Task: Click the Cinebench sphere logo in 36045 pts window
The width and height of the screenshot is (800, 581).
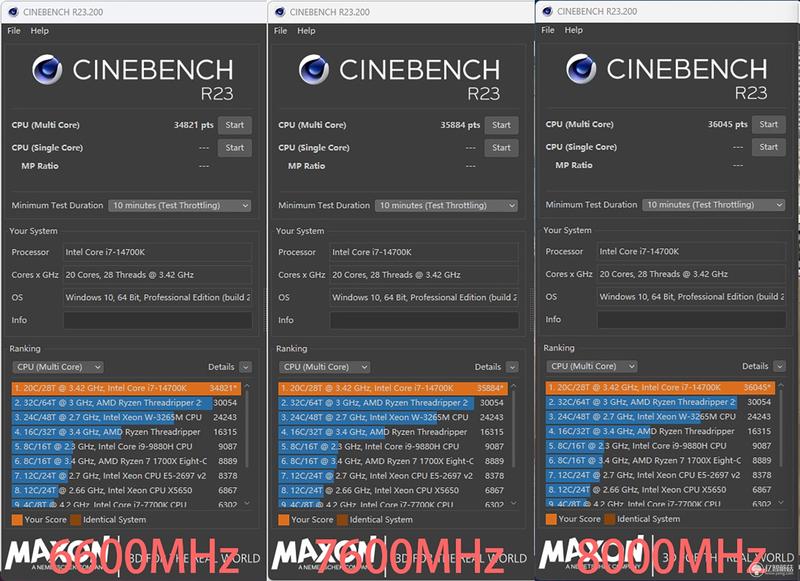Action: coord(582,69)
